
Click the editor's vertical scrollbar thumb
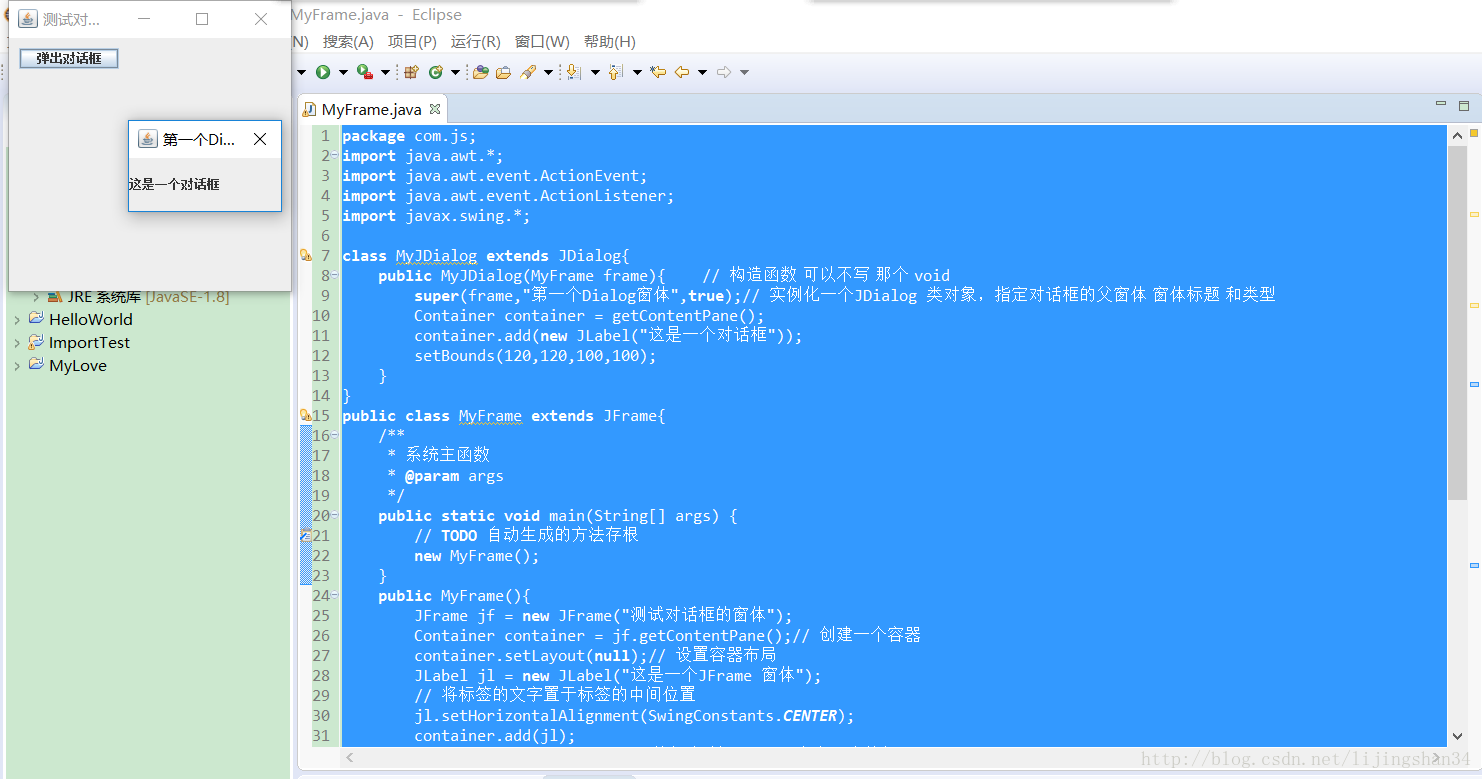1457,324
